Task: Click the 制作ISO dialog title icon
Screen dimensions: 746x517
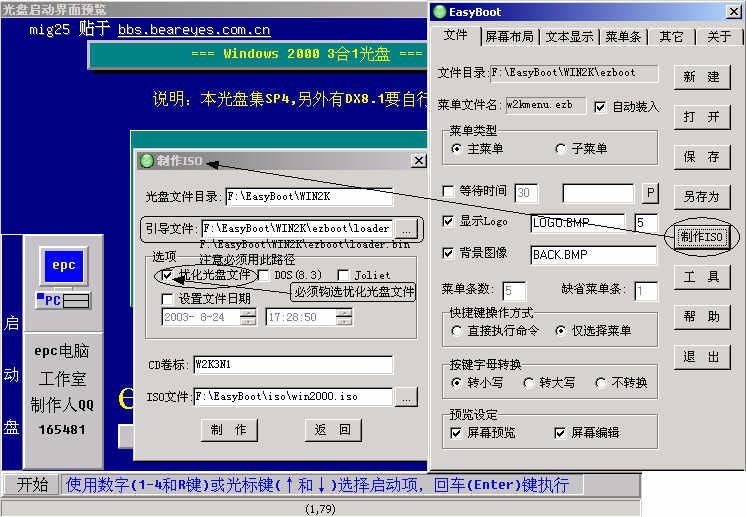Action: (x=147, y=161)
